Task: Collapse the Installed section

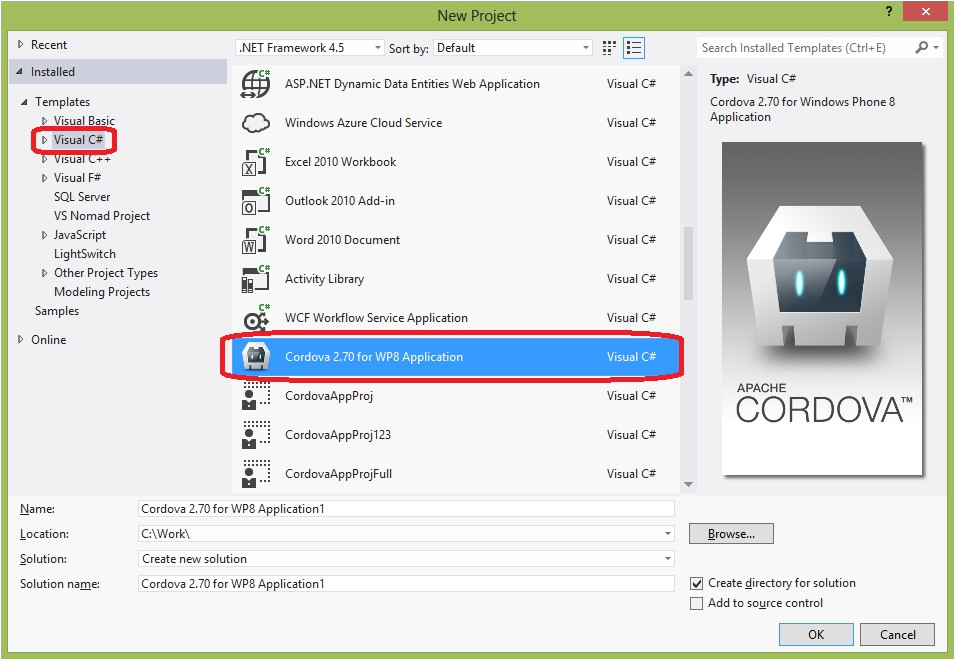Action: tap(20, 72)
